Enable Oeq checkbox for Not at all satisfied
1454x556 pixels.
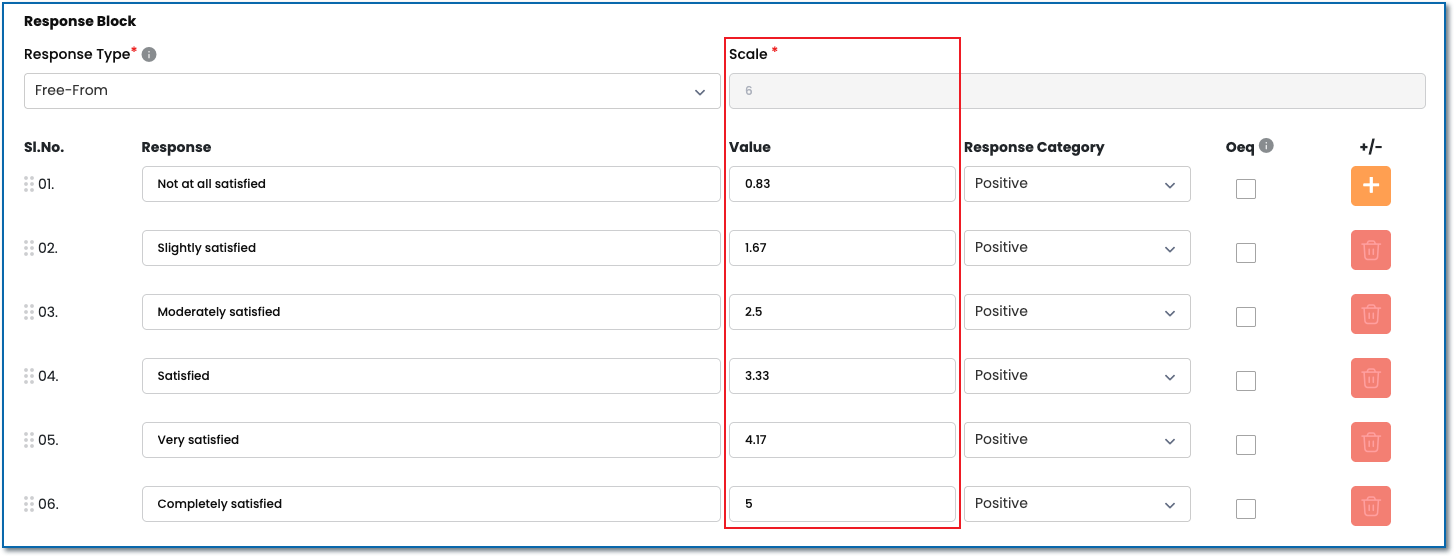tap(1245, 189)
